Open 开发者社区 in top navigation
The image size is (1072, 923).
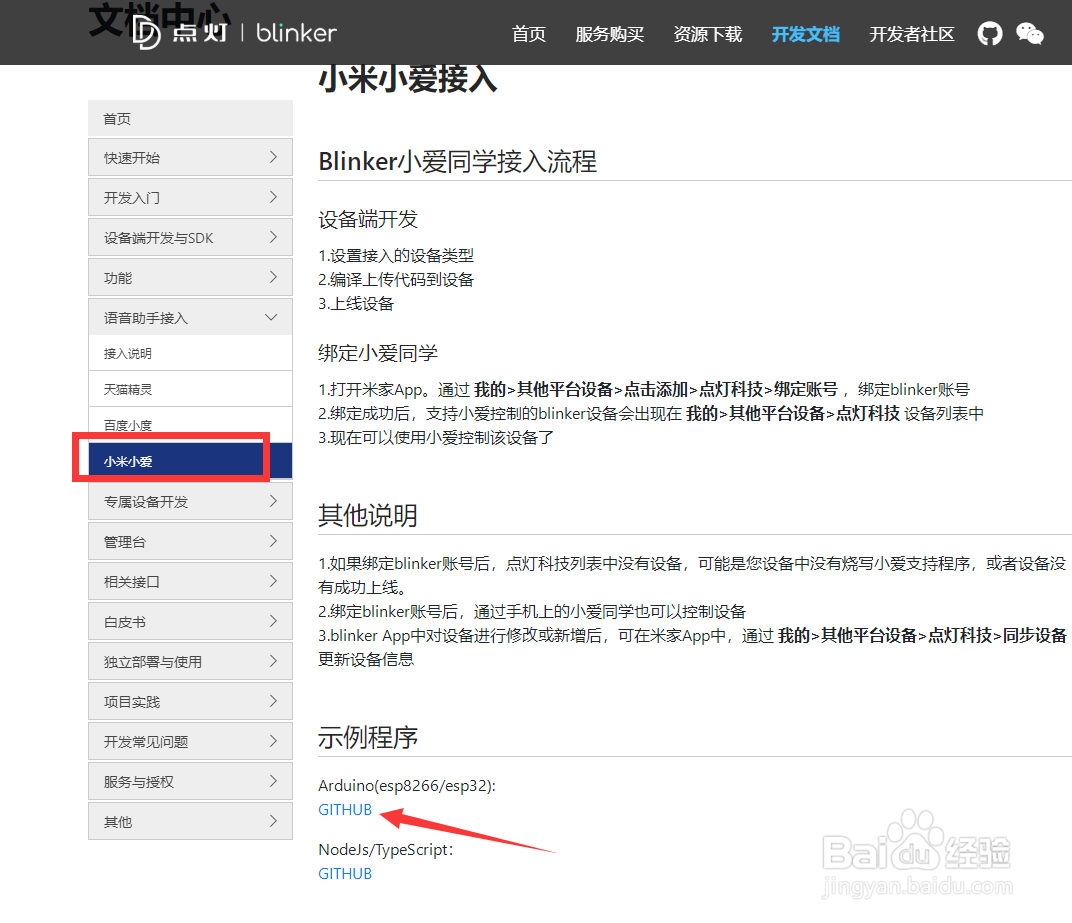pyautogui.click(x=911, y=34)
